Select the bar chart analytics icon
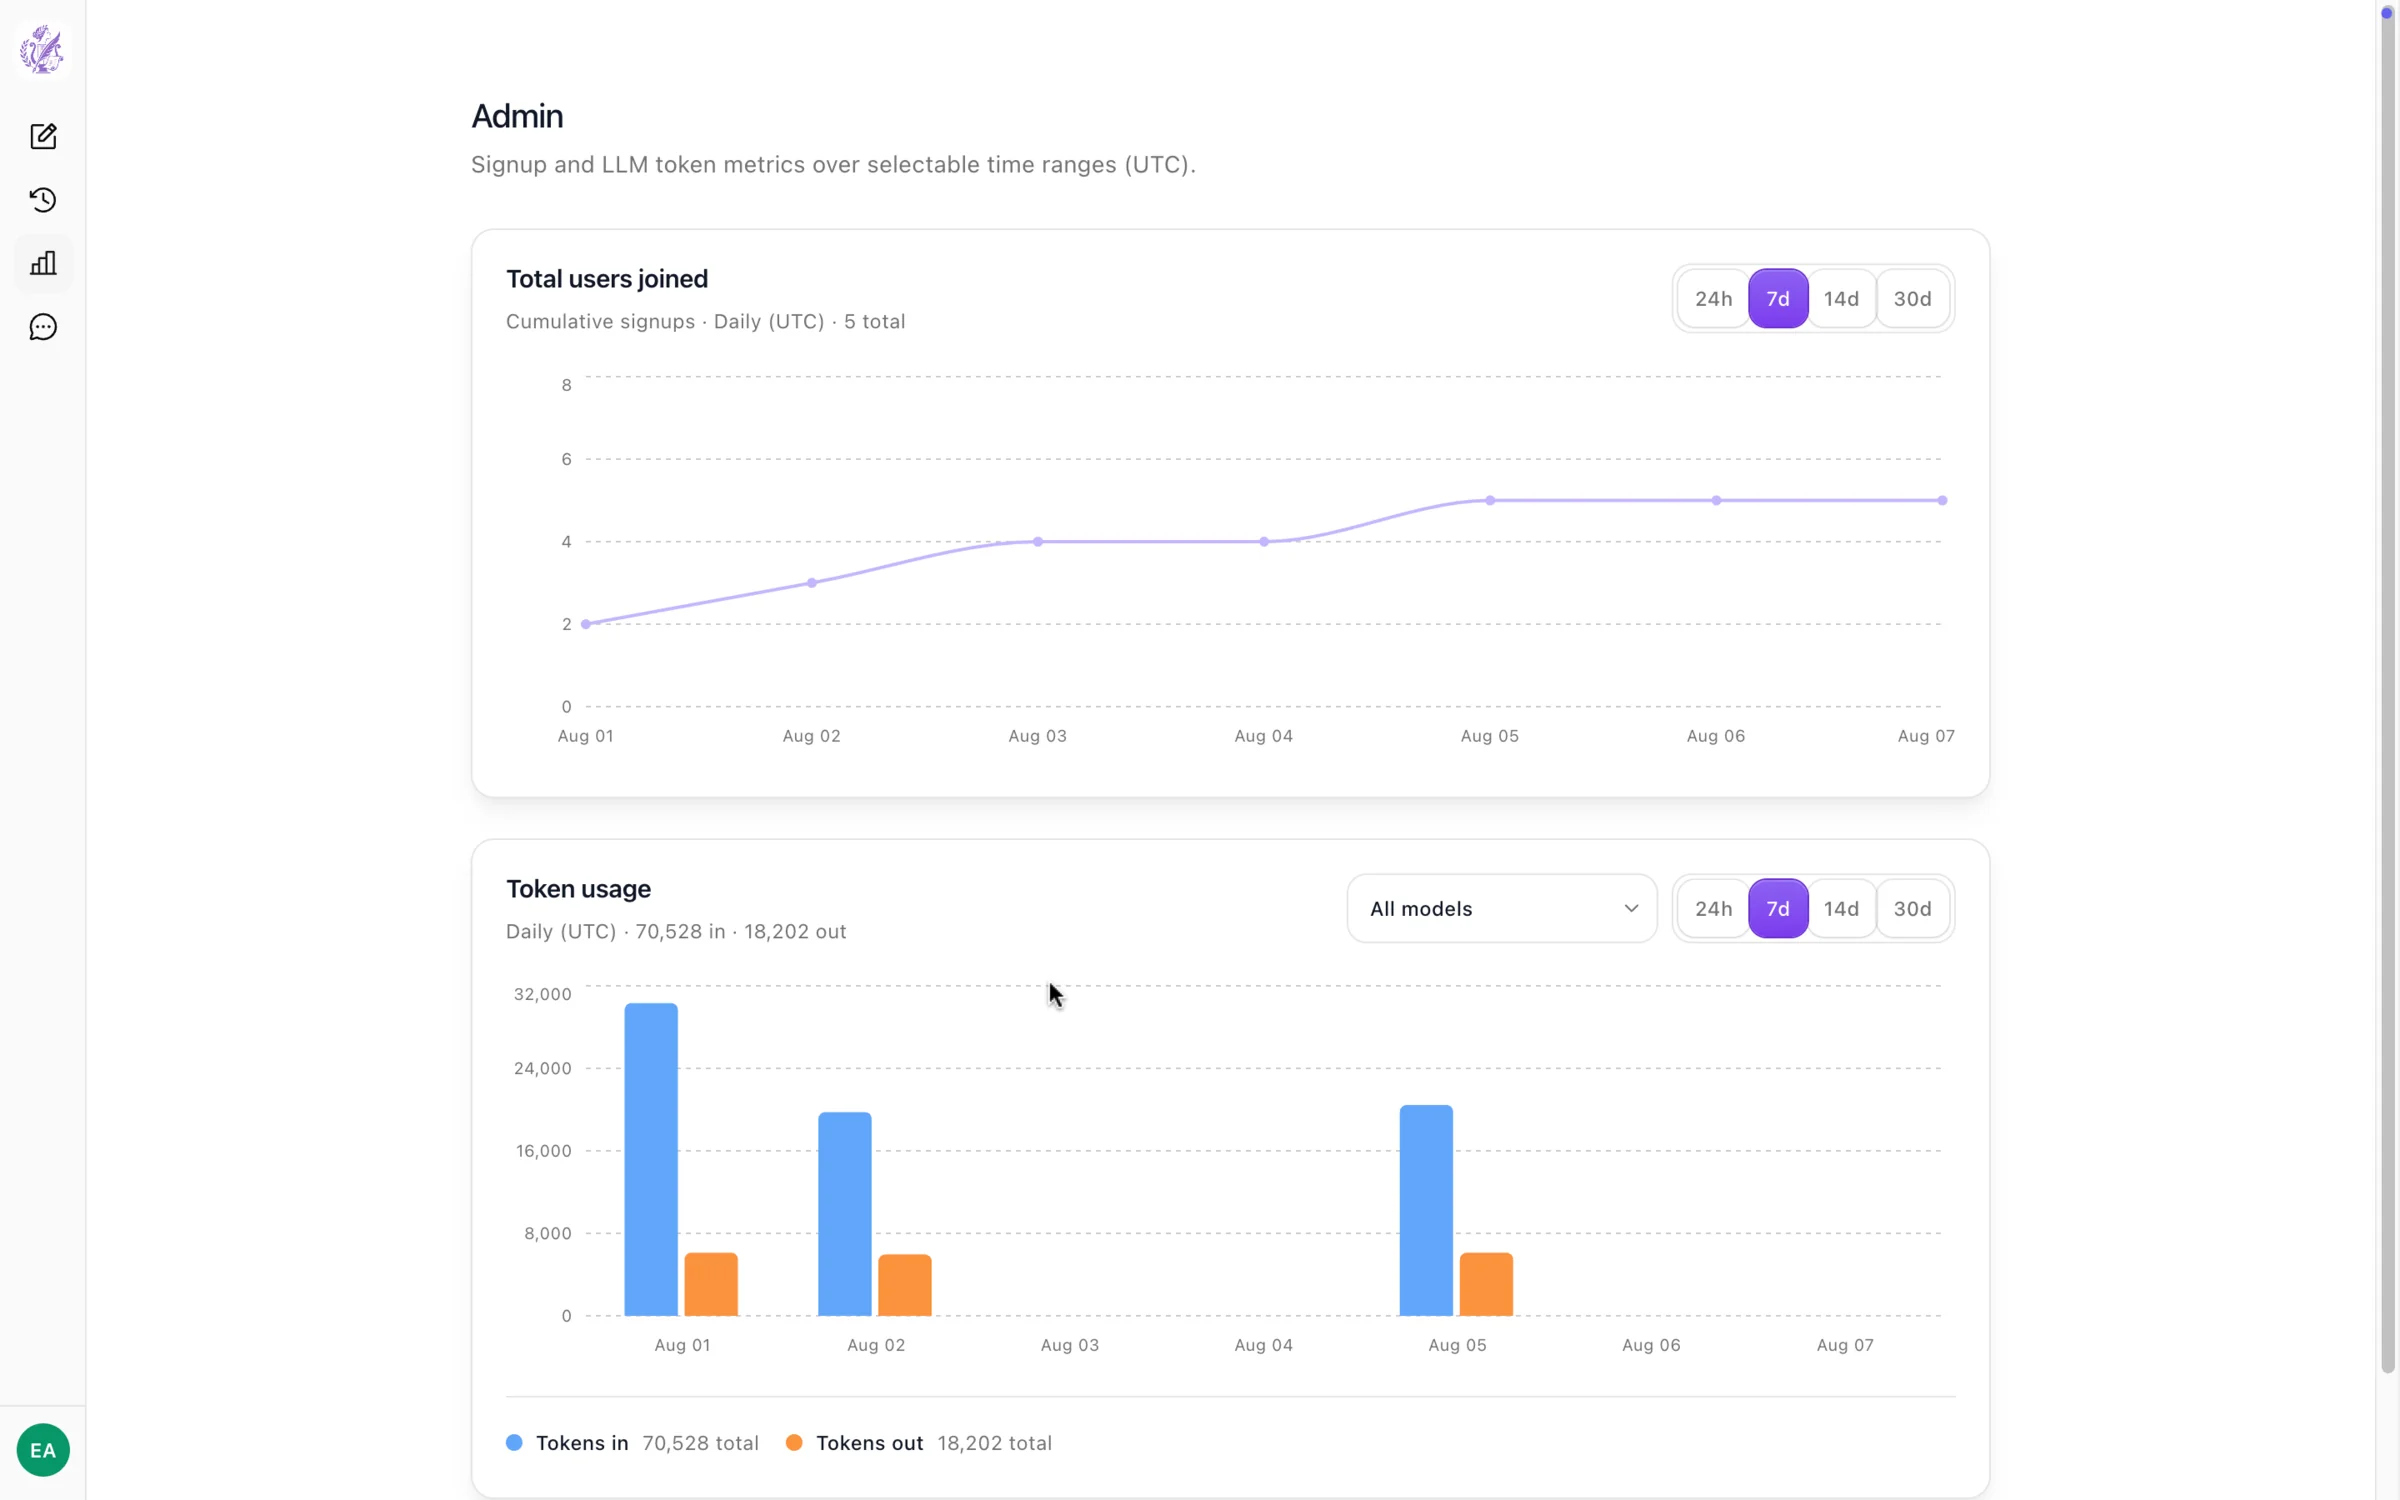This screenshot has width=2400, height=1500. click(x=43, y=263)
